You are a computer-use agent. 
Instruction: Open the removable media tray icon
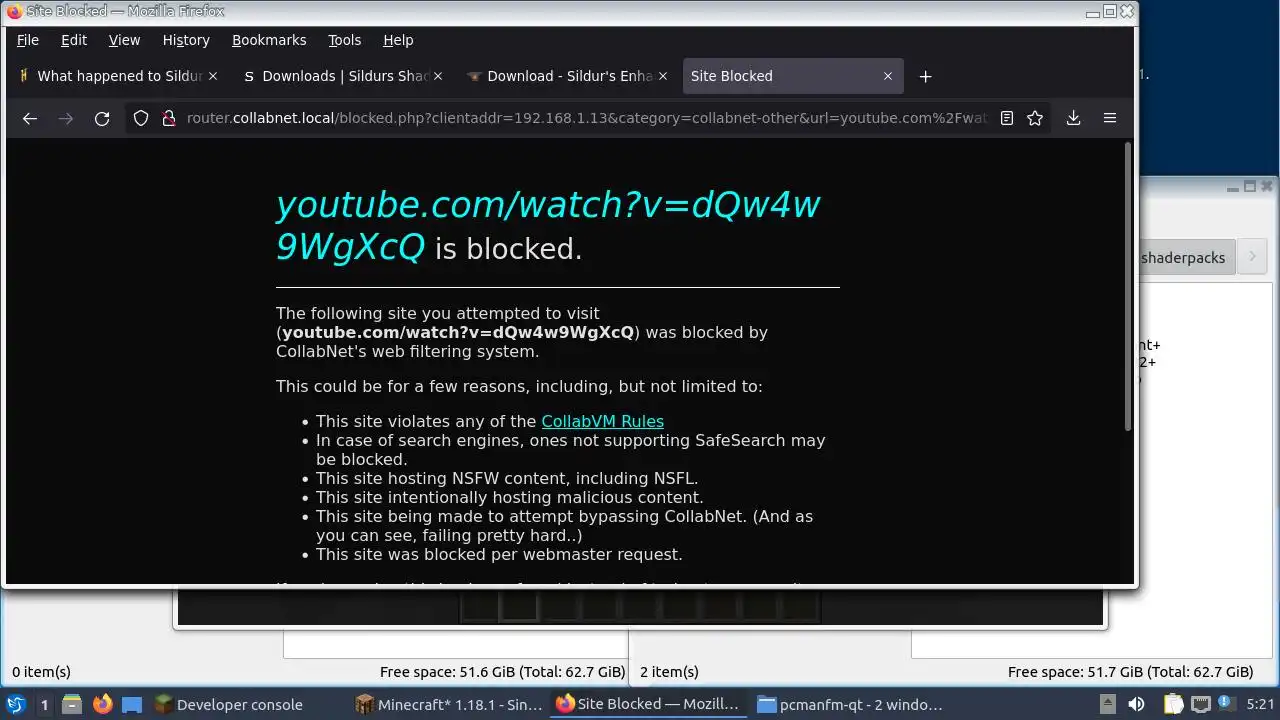1107,704
